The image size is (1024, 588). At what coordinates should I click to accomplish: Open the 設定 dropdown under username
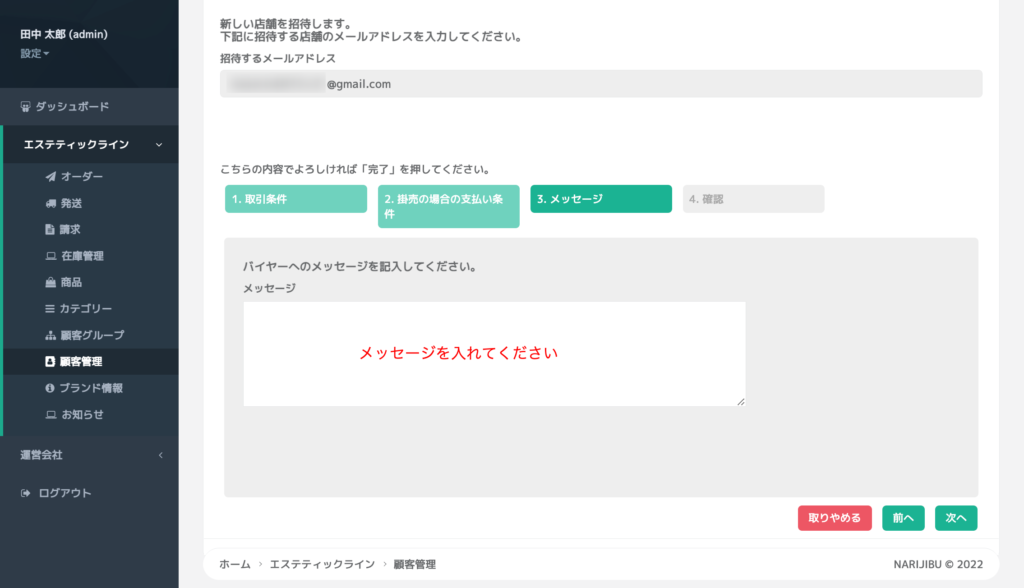35,53
